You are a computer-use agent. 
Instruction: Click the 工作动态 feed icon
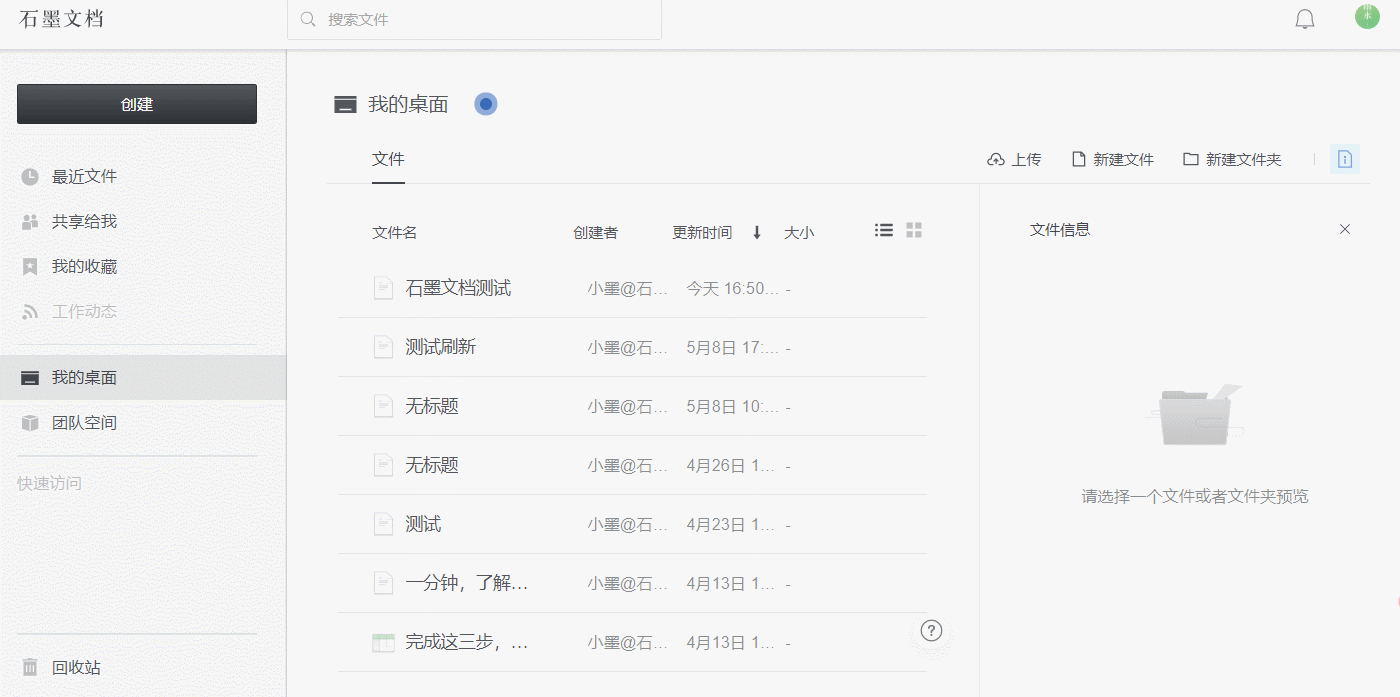click(30, 312)
